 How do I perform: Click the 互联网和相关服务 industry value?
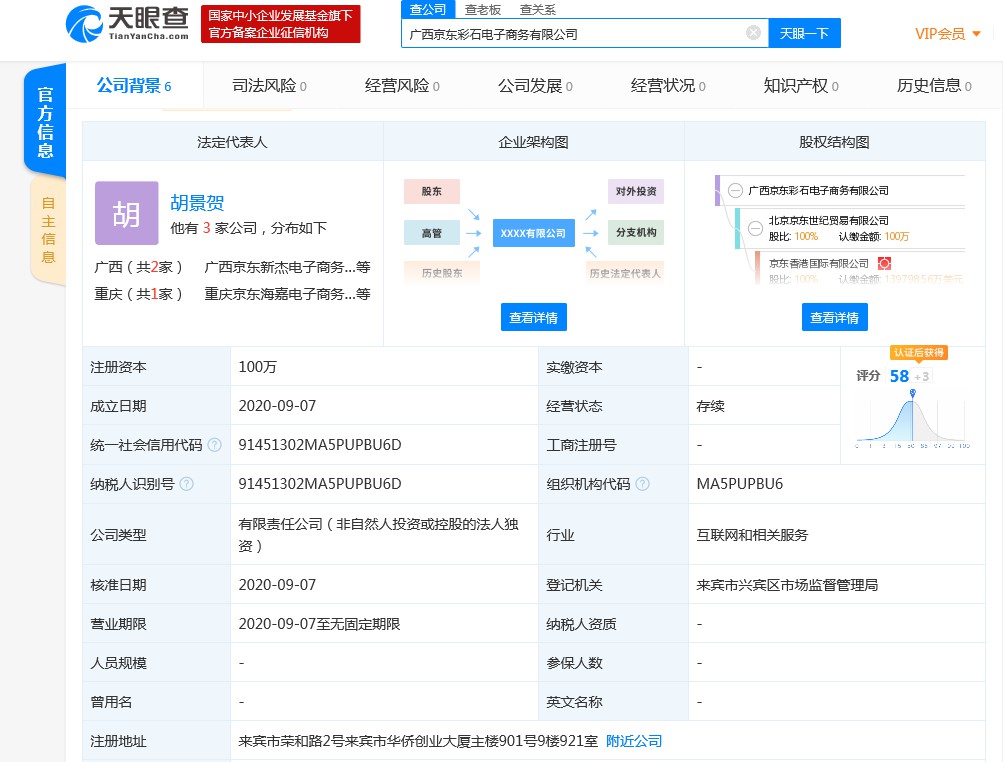click(x=752, y=535)
